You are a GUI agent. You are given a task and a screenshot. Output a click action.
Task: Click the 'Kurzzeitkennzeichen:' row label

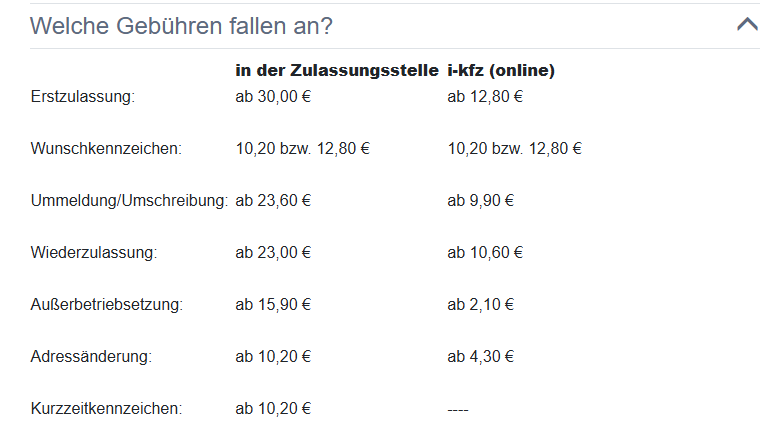point(106,409)
